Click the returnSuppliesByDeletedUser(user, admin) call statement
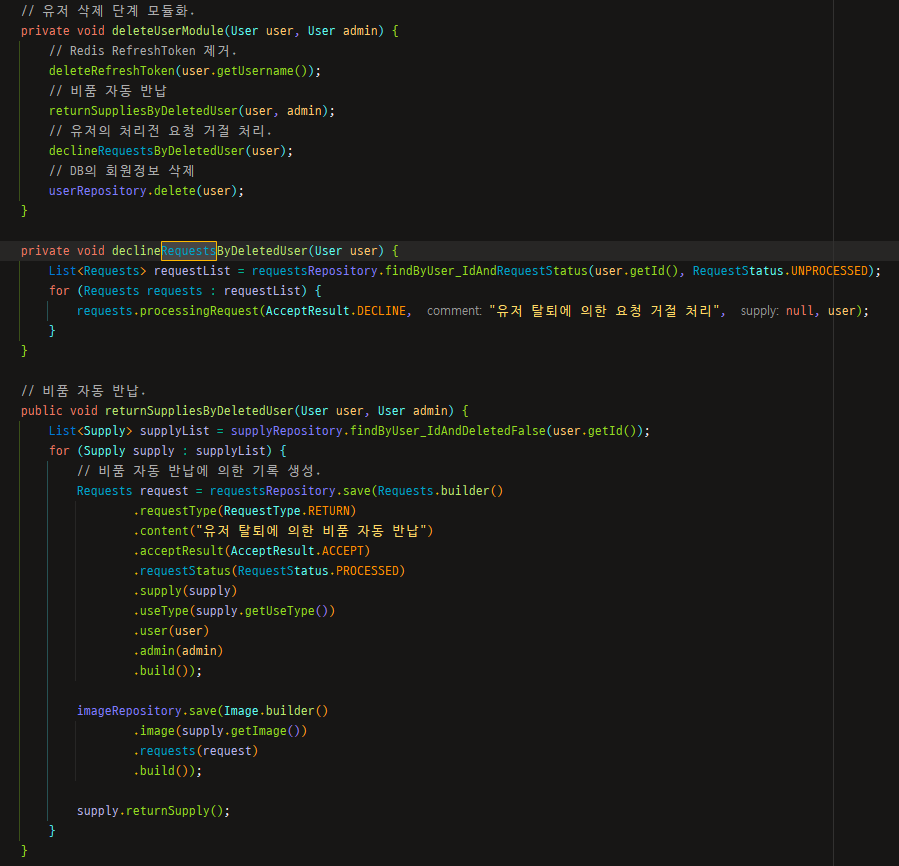The image size is (899, 866). pyautogui.click(x=191, y=111)
